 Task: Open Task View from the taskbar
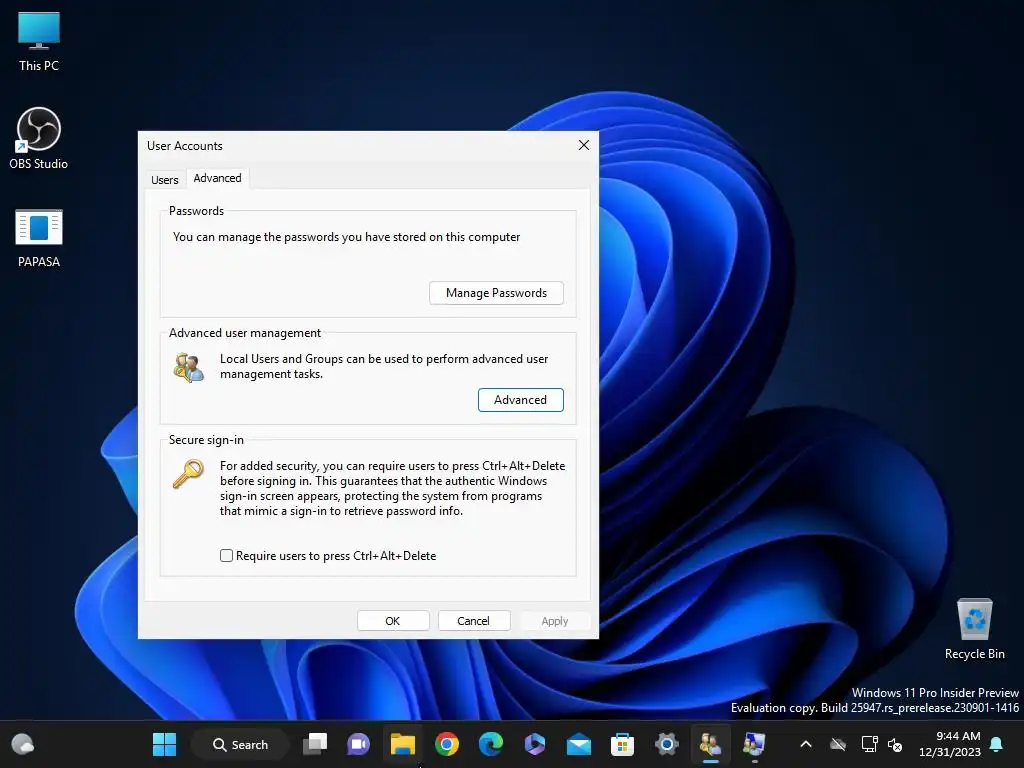[315, 744]
